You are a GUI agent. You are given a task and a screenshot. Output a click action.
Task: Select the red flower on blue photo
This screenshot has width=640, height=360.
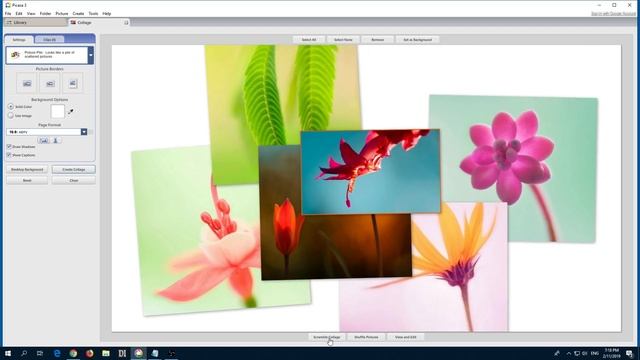tap(371, 171)
